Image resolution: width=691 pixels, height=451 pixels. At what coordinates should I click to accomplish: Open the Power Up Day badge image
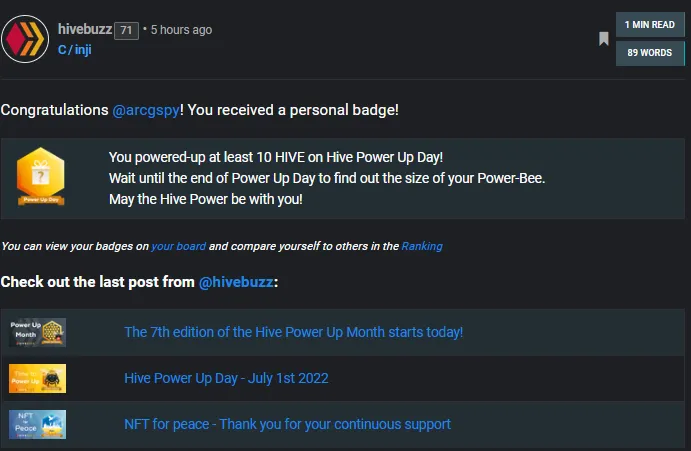point(41,176)
